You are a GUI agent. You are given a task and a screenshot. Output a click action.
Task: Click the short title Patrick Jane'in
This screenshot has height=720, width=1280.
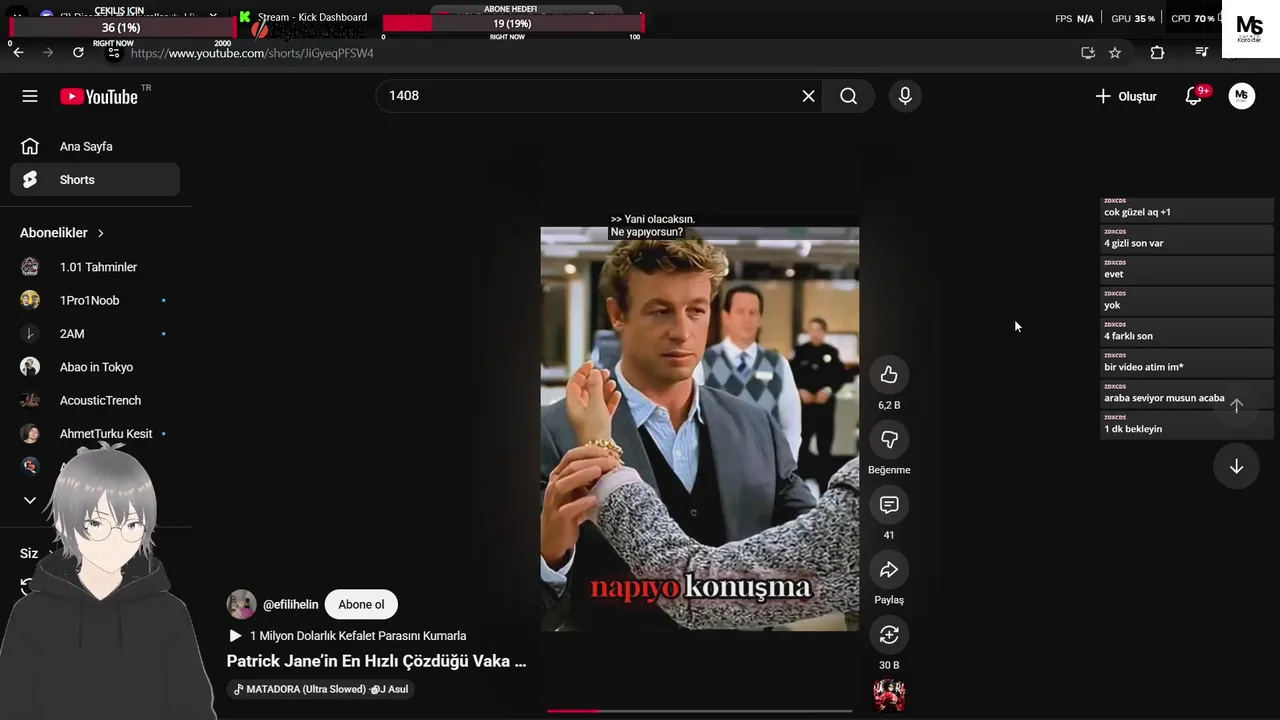tap(376, 661)
